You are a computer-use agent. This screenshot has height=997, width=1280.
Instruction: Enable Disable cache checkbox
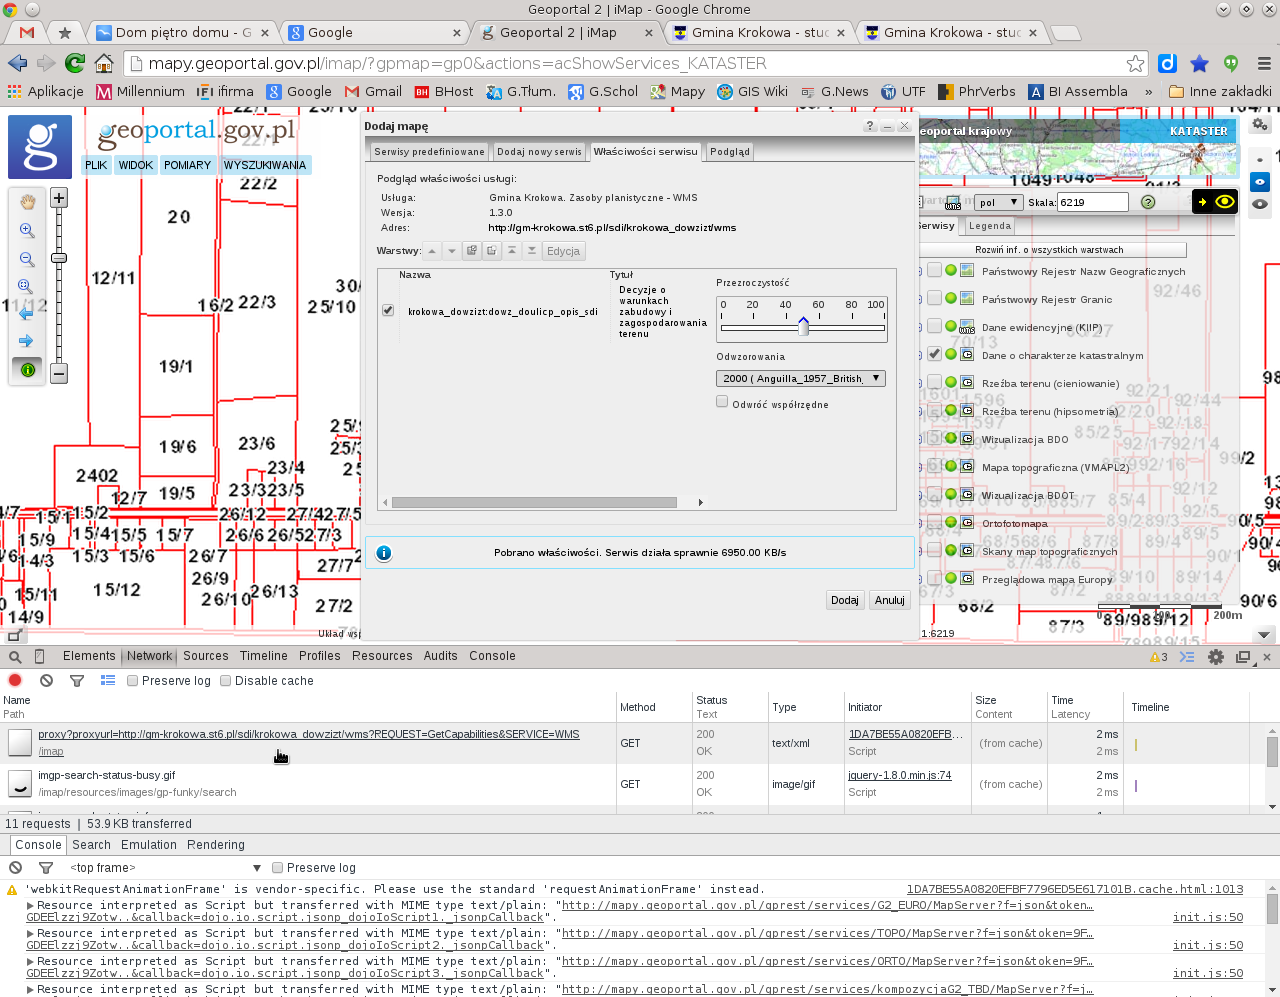(x=225, y=681)
